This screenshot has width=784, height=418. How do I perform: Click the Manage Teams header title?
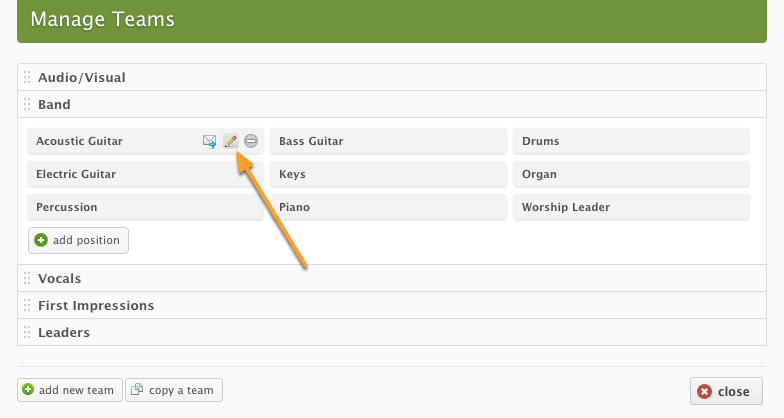point(102,20)
